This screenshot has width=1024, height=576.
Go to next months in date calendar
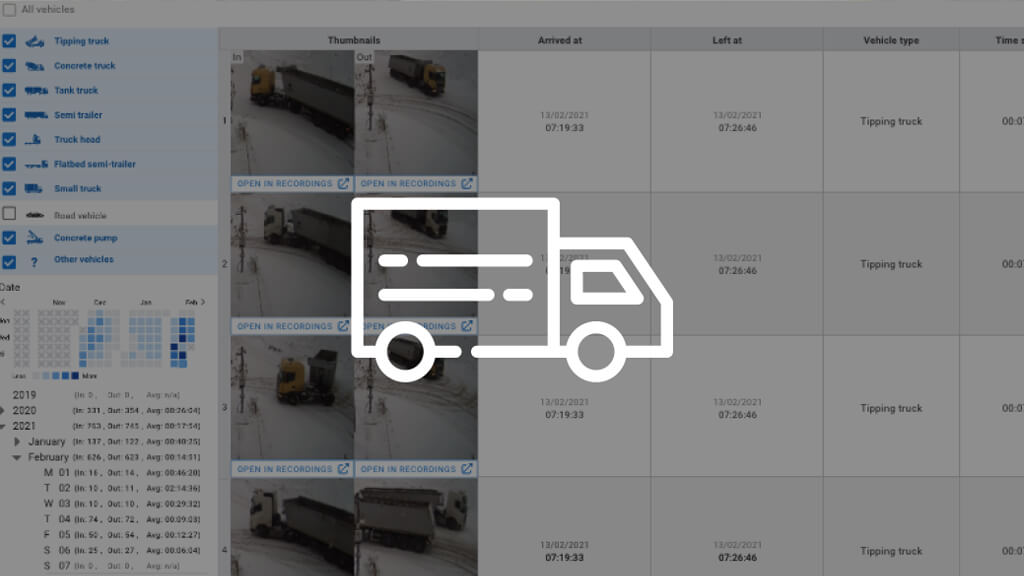point(203,302)
